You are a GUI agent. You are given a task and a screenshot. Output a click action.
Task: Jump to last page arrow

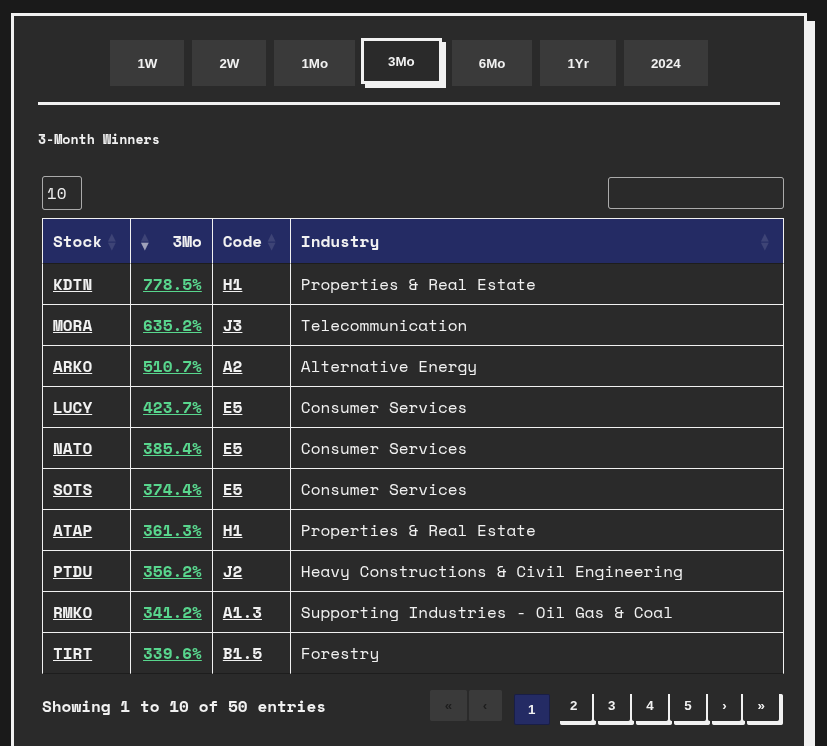click(762, 706)
